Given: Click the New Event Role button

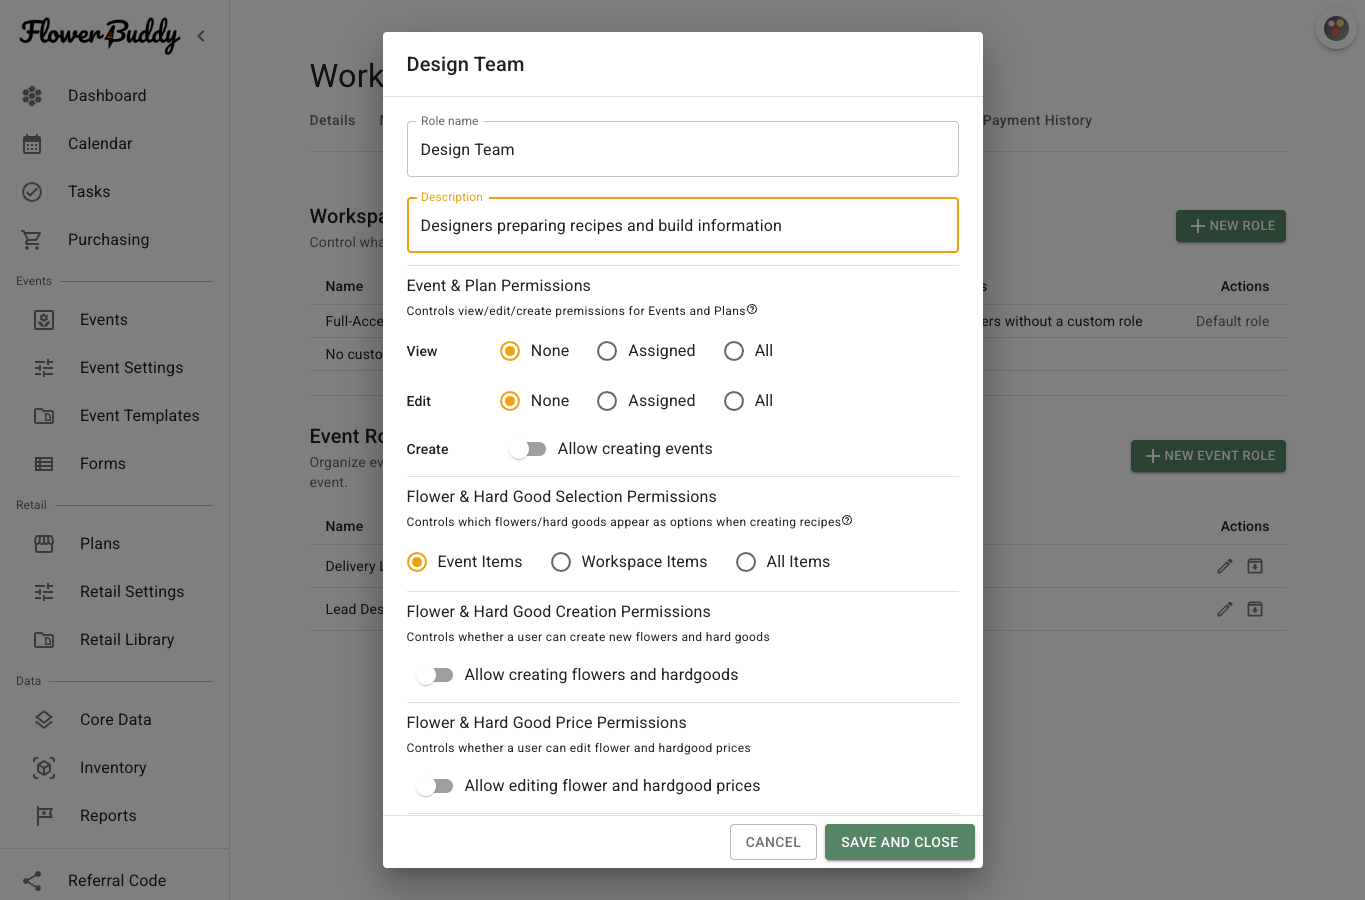Looking at the screenshot, I should tap(1208, 456).
